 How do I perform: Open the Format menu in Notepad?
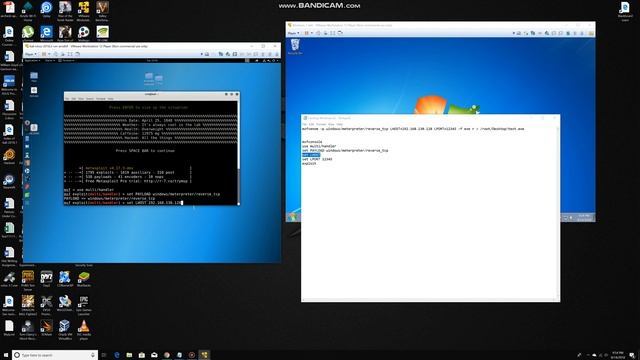tap(321, 124)
